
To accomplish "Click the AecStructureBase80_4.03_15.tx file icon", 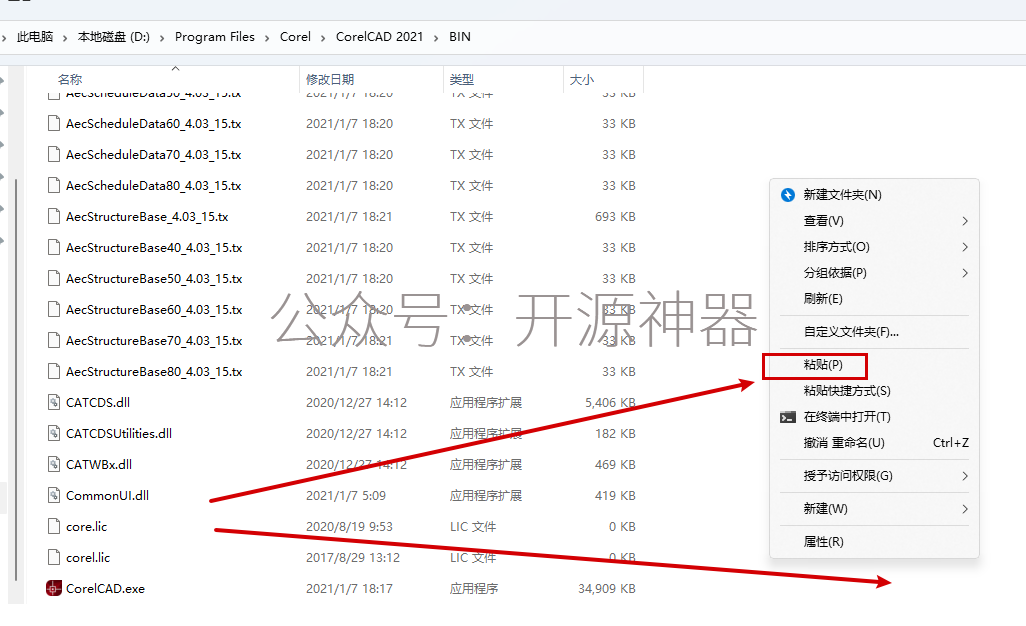I will 54,371.
